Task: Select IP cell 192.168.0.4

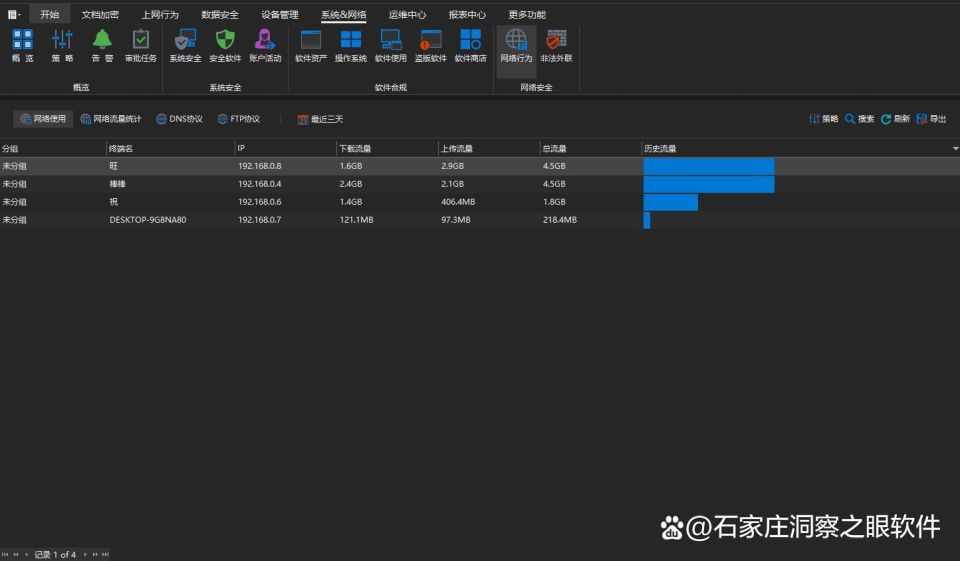Action: point(260,184)
